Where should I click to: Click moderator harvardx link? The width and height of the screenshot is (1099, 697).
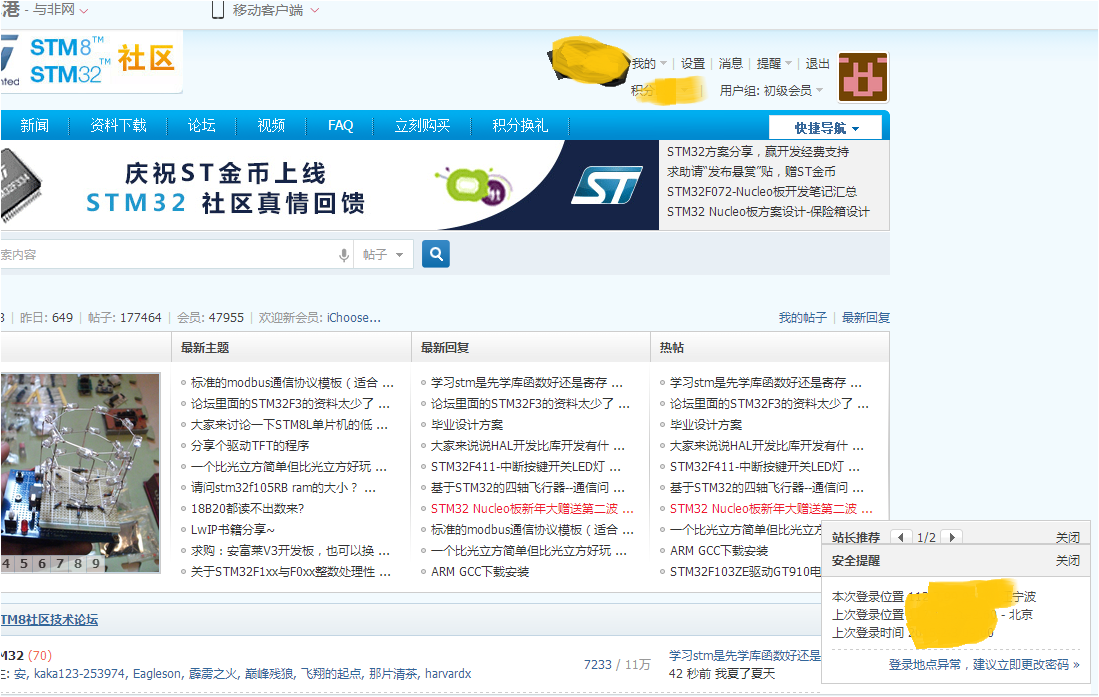pos(448,674)
